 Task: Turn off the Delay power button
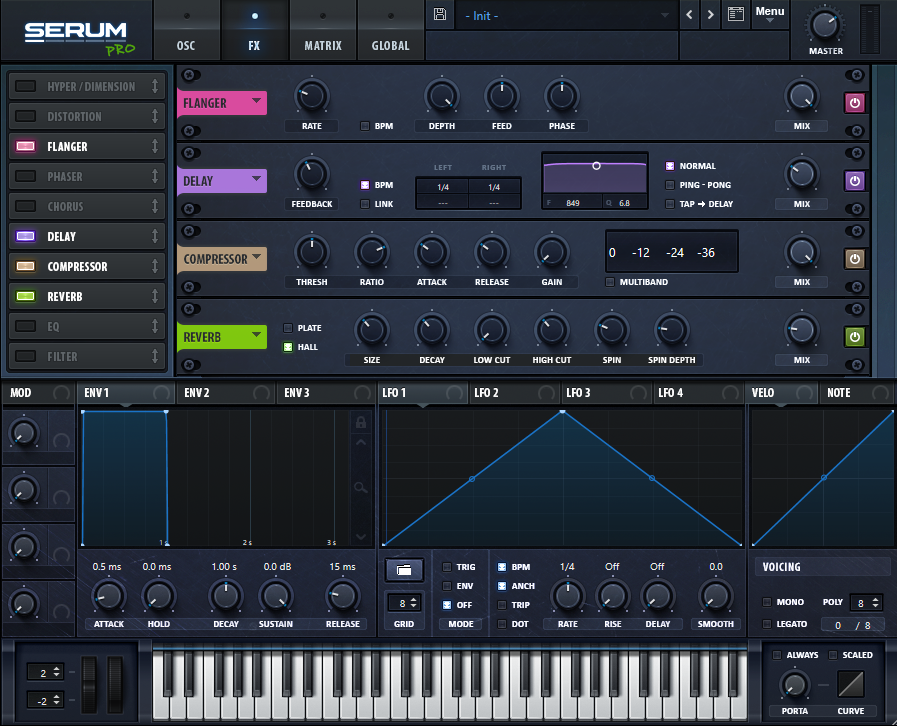point(855,181)
